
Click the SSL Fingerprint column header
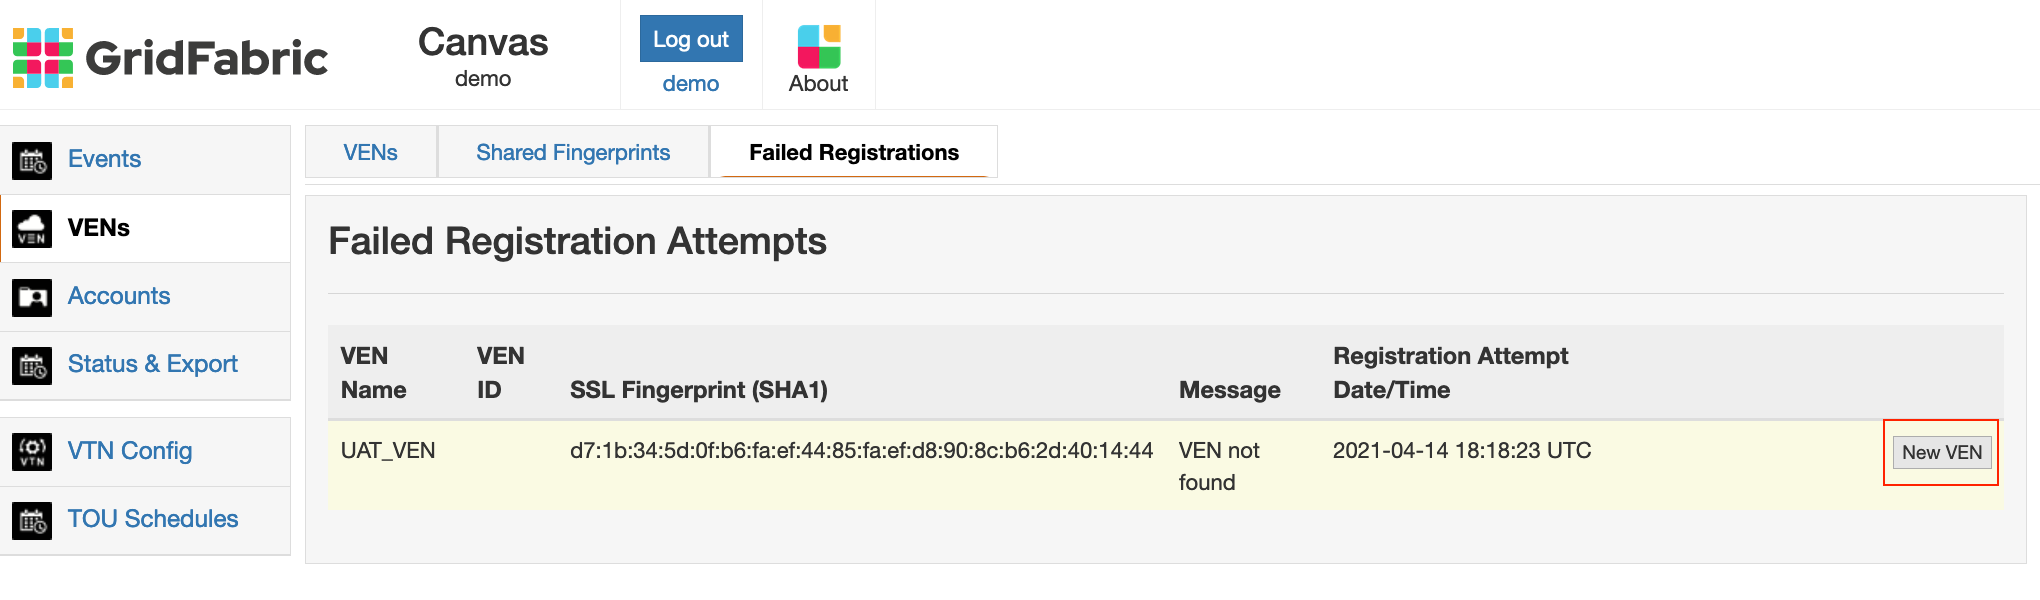click(698, 390)
